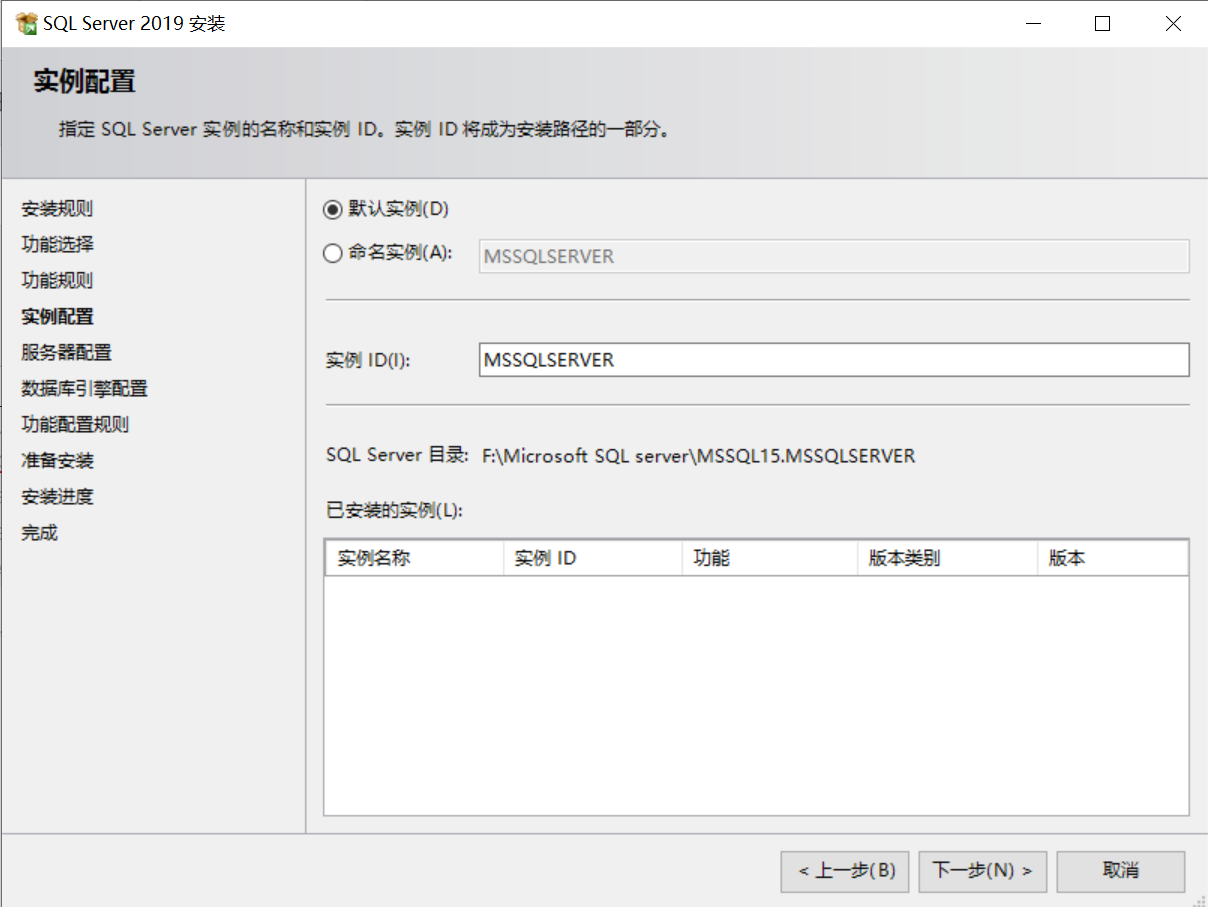The width and height of the screenshot is (1208, 907).
Task: Click the 实例配置 step in sidebar
Action: (x=58, y=317)
